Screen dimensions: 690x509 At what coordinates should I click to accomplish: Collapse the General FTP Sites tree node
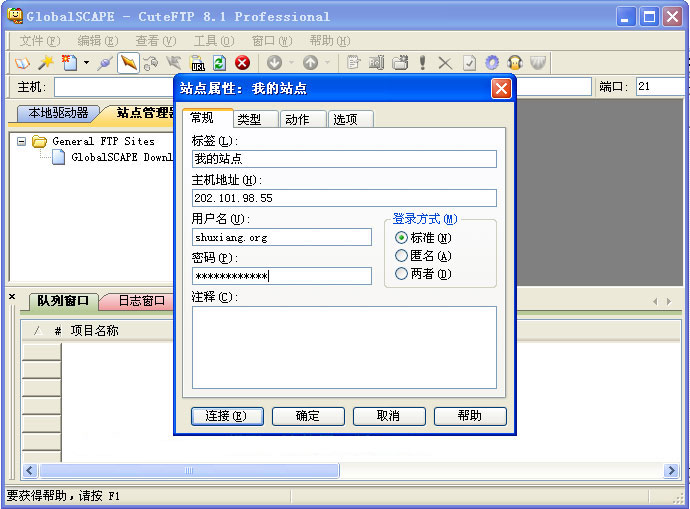pos(22,142)
